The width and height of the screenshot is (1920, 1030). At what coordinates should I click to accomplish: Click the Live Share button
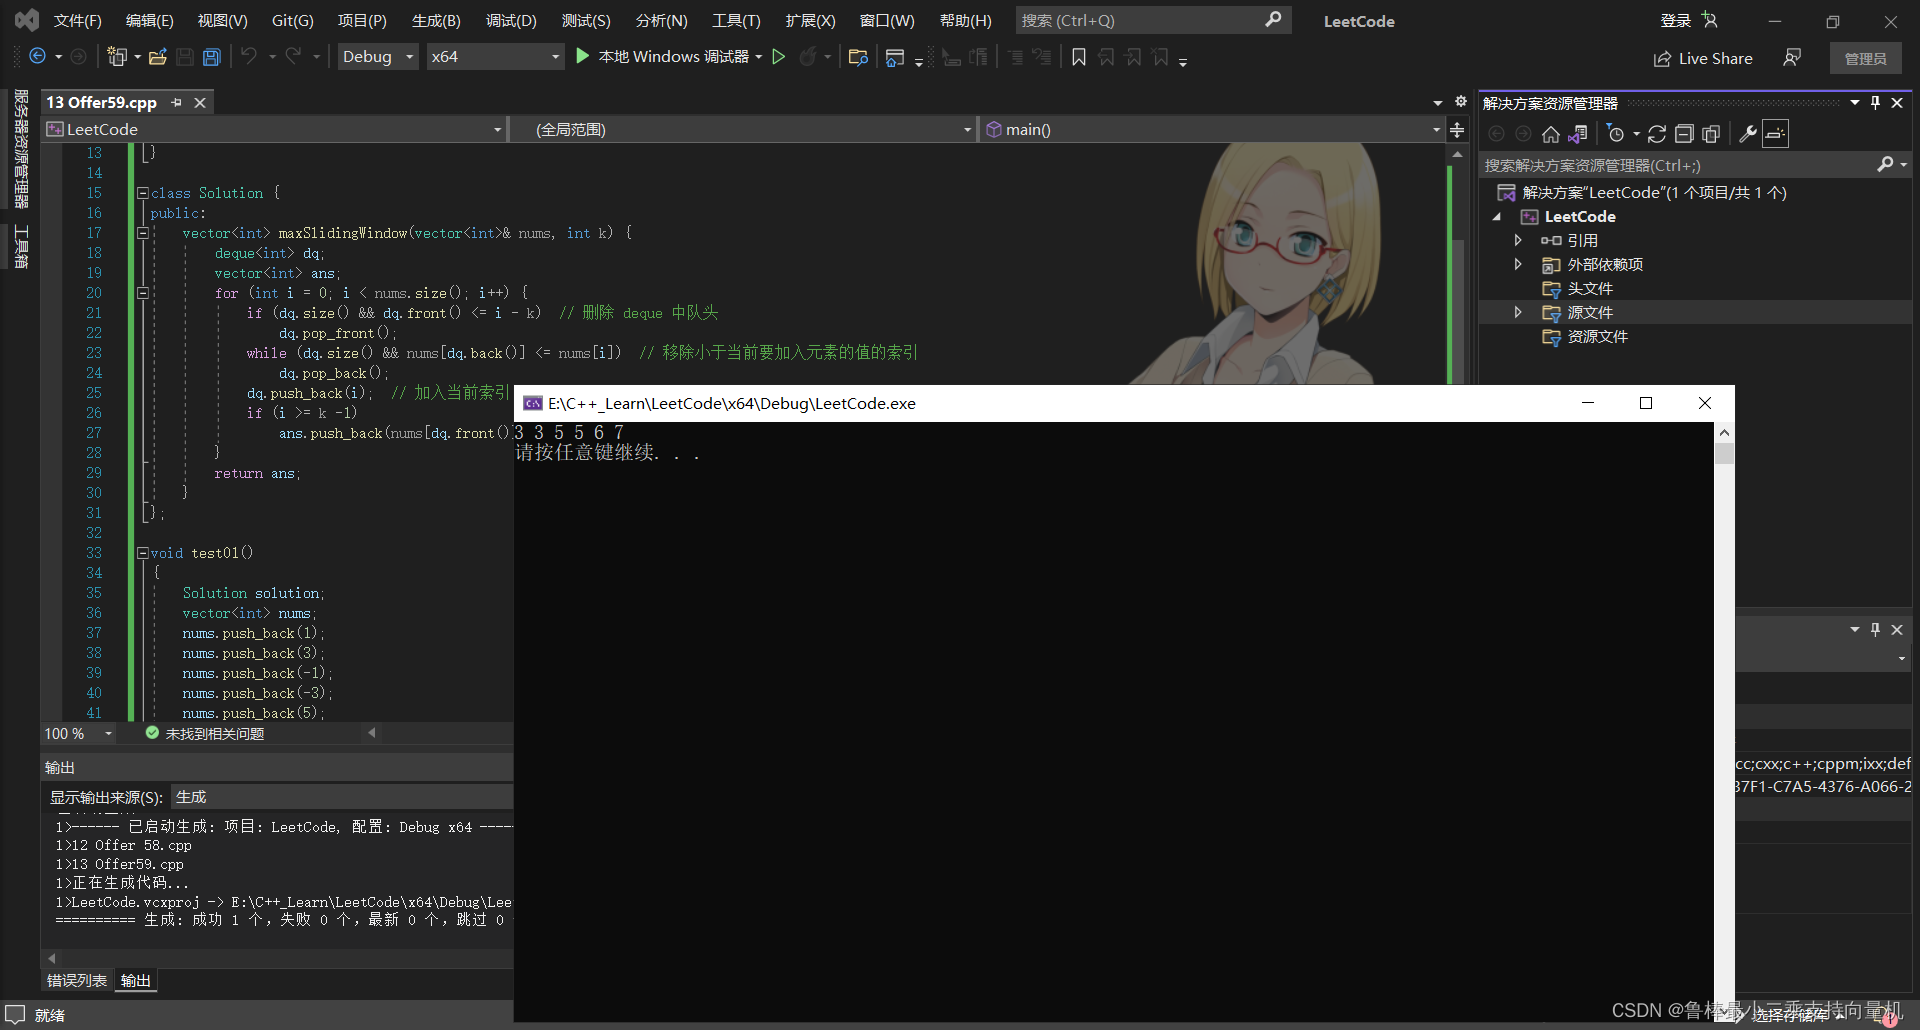point(1703,58)
